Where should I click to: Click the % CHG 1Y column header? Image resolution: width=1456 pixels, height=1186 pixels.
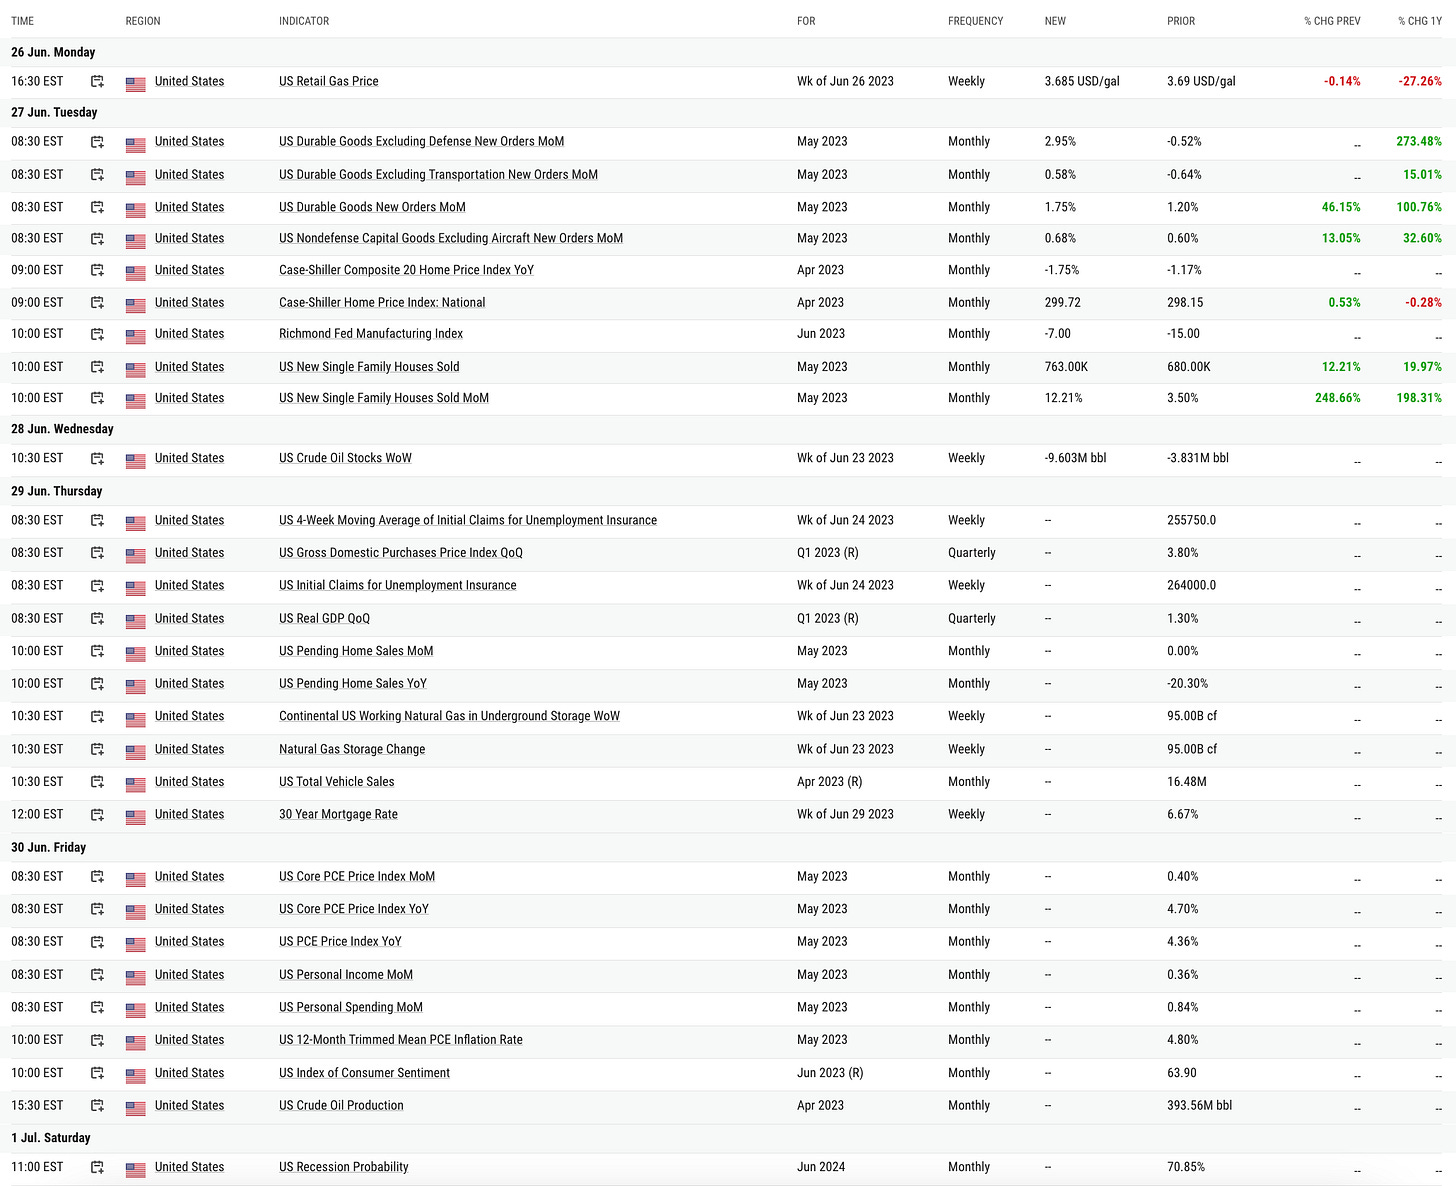point(1420,21)
